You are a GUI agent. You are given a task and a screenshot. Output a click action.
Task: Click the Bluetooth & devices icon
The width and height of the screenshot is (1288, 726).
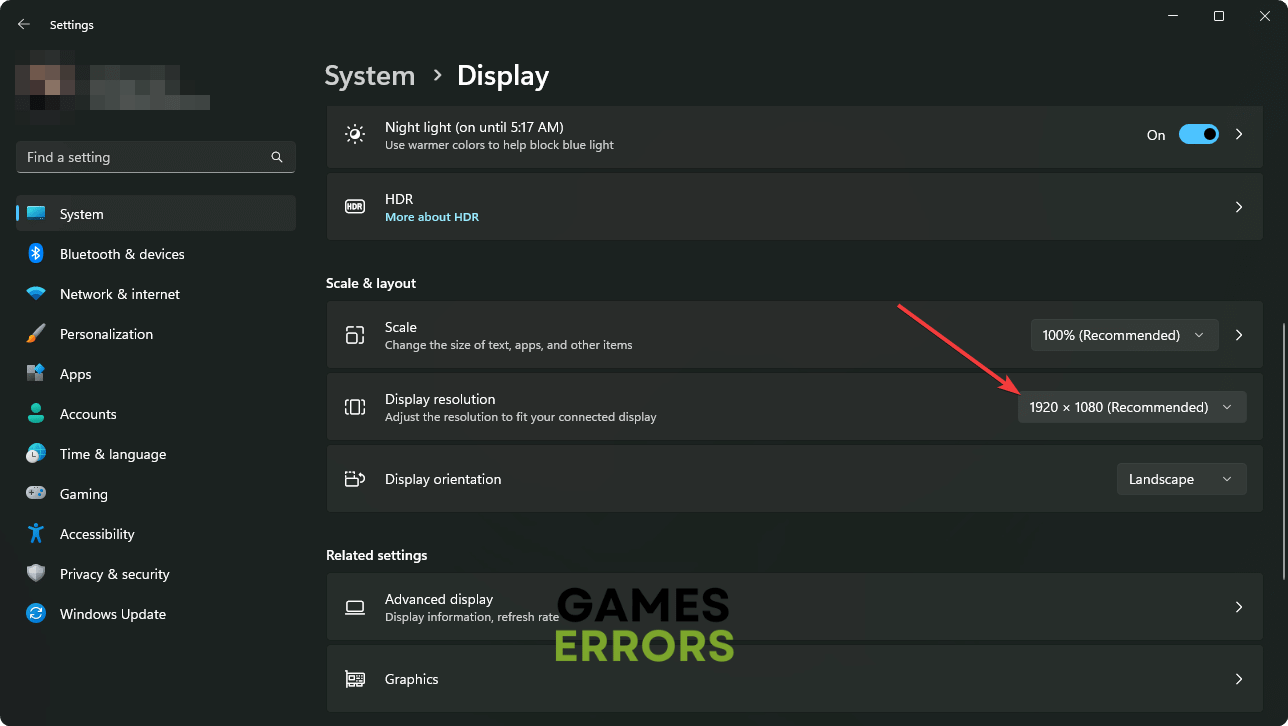[x=36, y=254]
